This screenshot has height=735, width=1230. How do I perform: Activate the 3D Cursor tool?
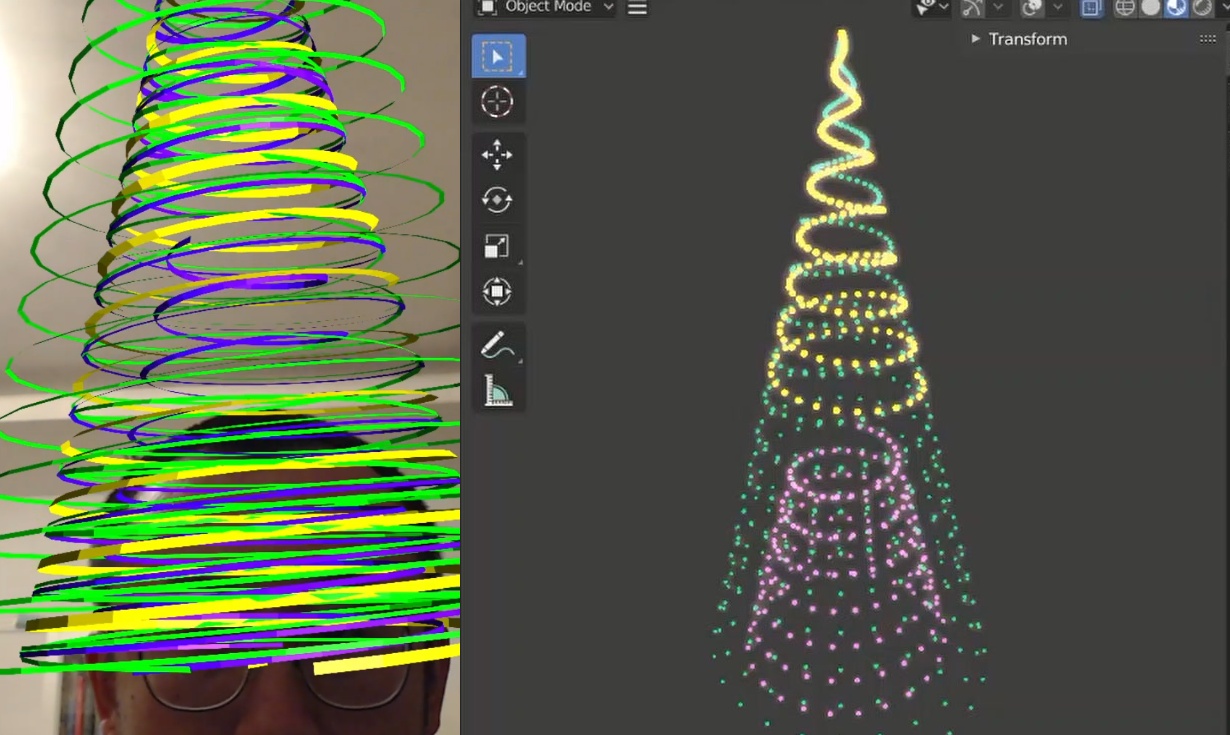pyautogui.click(x=498, y=102)
